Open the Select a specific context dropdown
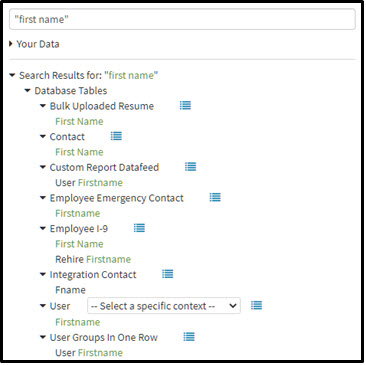Screen dimensions: 366x365 tap(164, 306)
